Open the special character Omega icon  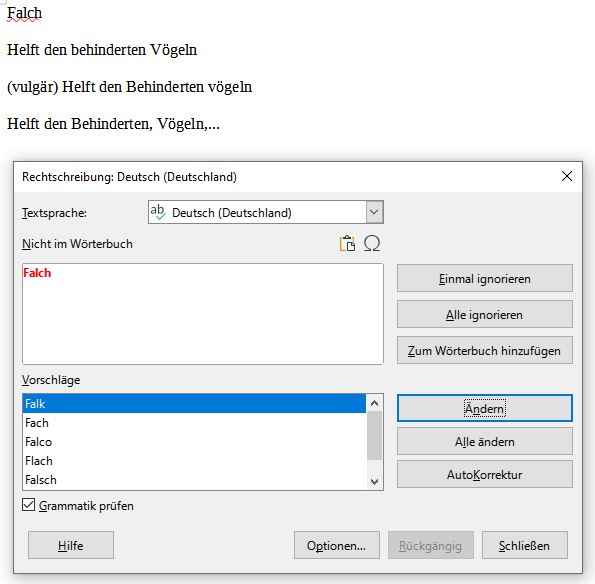click(371, 243)
